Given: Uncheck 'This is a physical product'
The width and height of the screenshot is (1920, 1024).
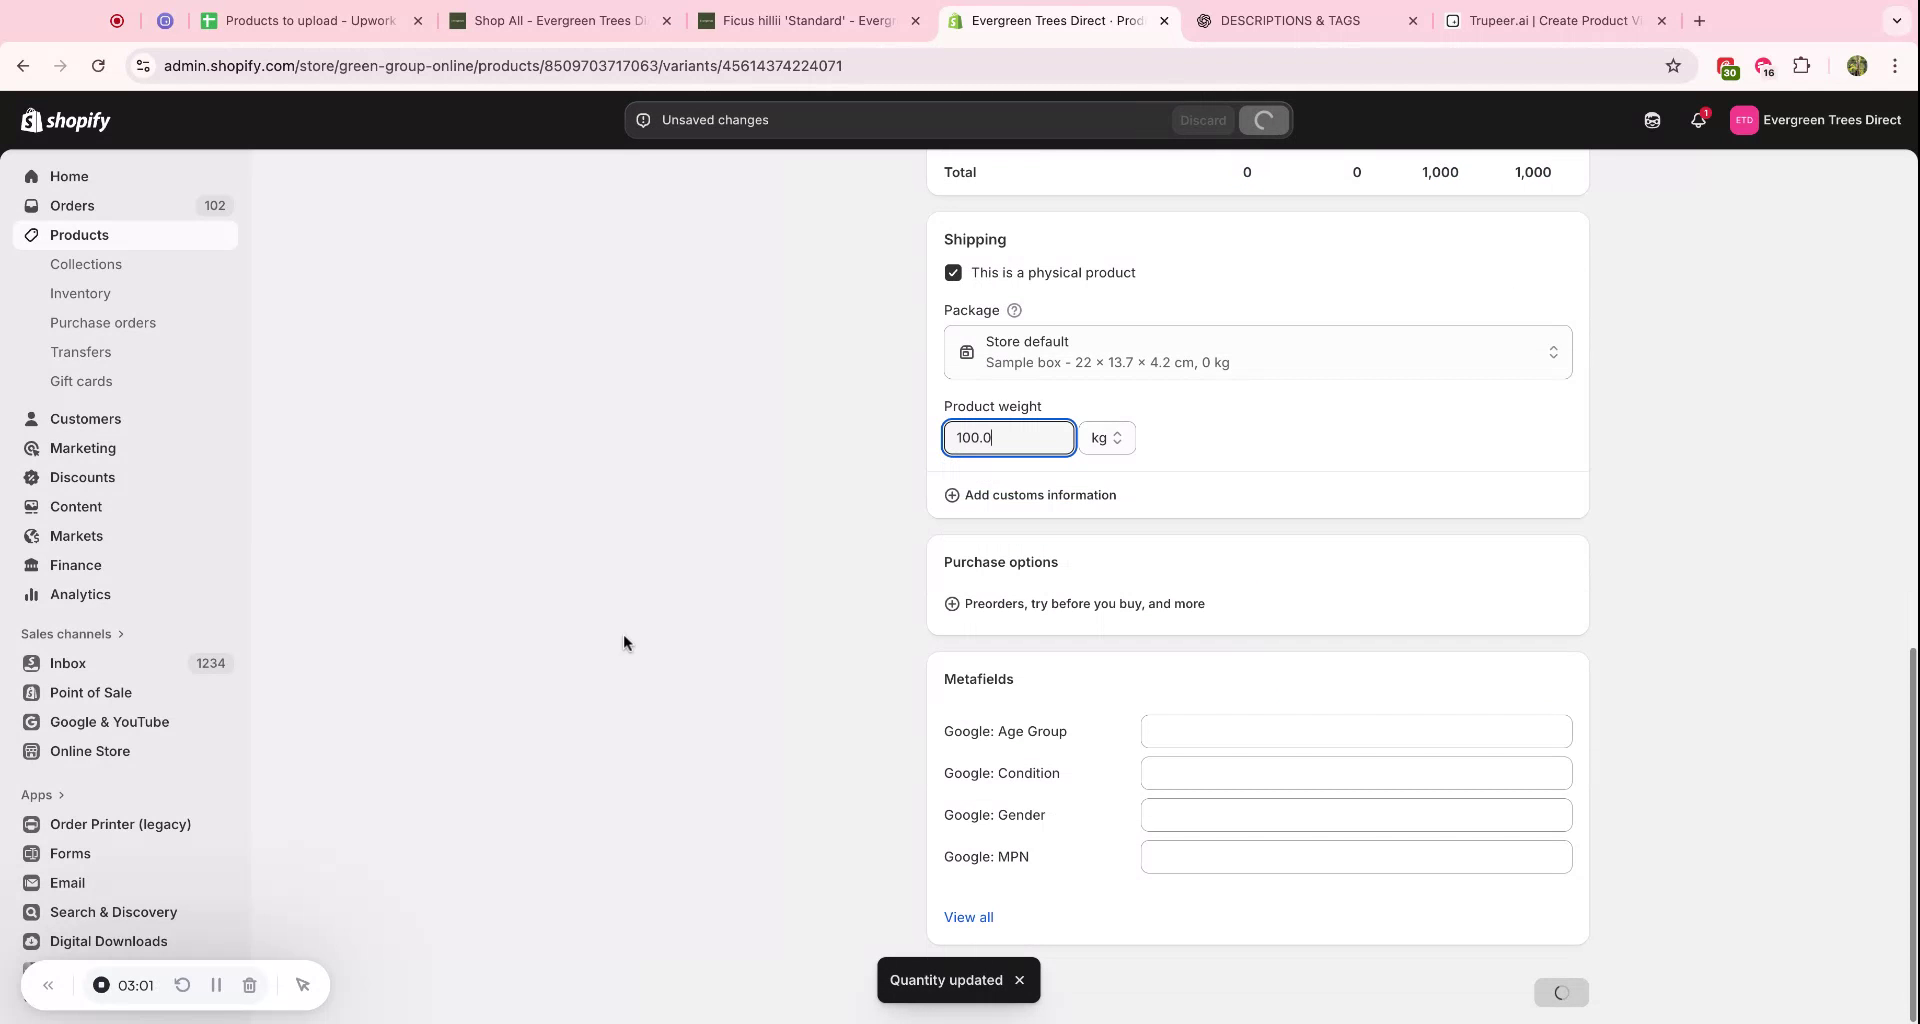Looking at the screenshot, I should tap(953, 272).
